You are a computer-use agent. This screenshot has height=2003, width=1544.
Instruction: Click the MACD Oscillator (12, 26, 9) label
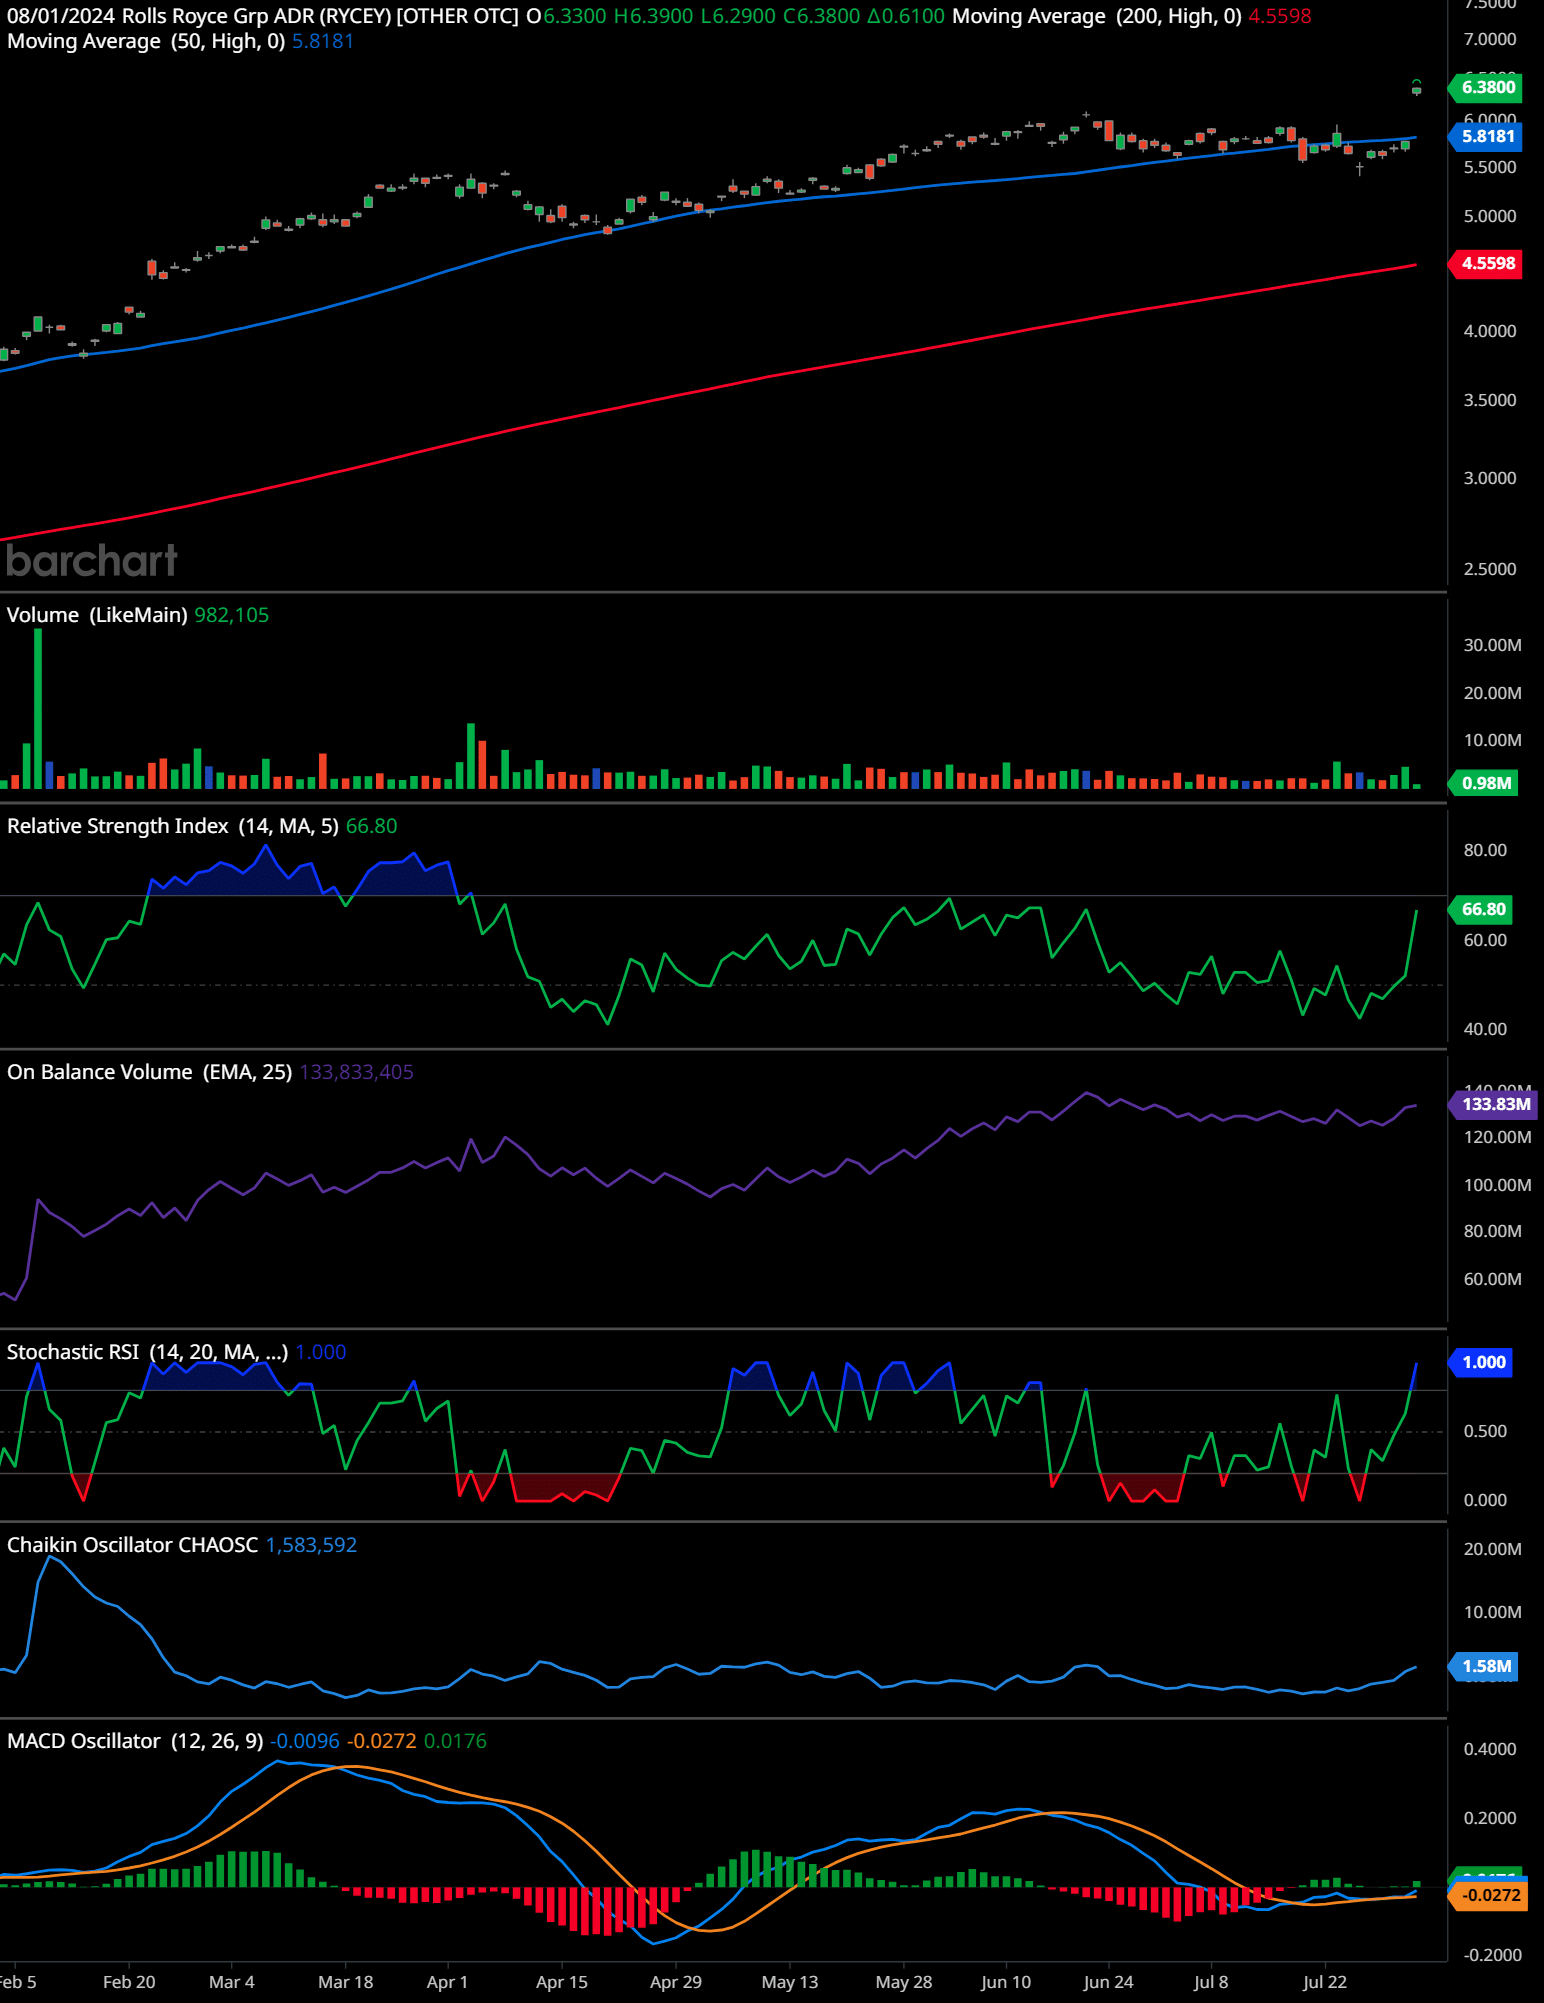135,1741
